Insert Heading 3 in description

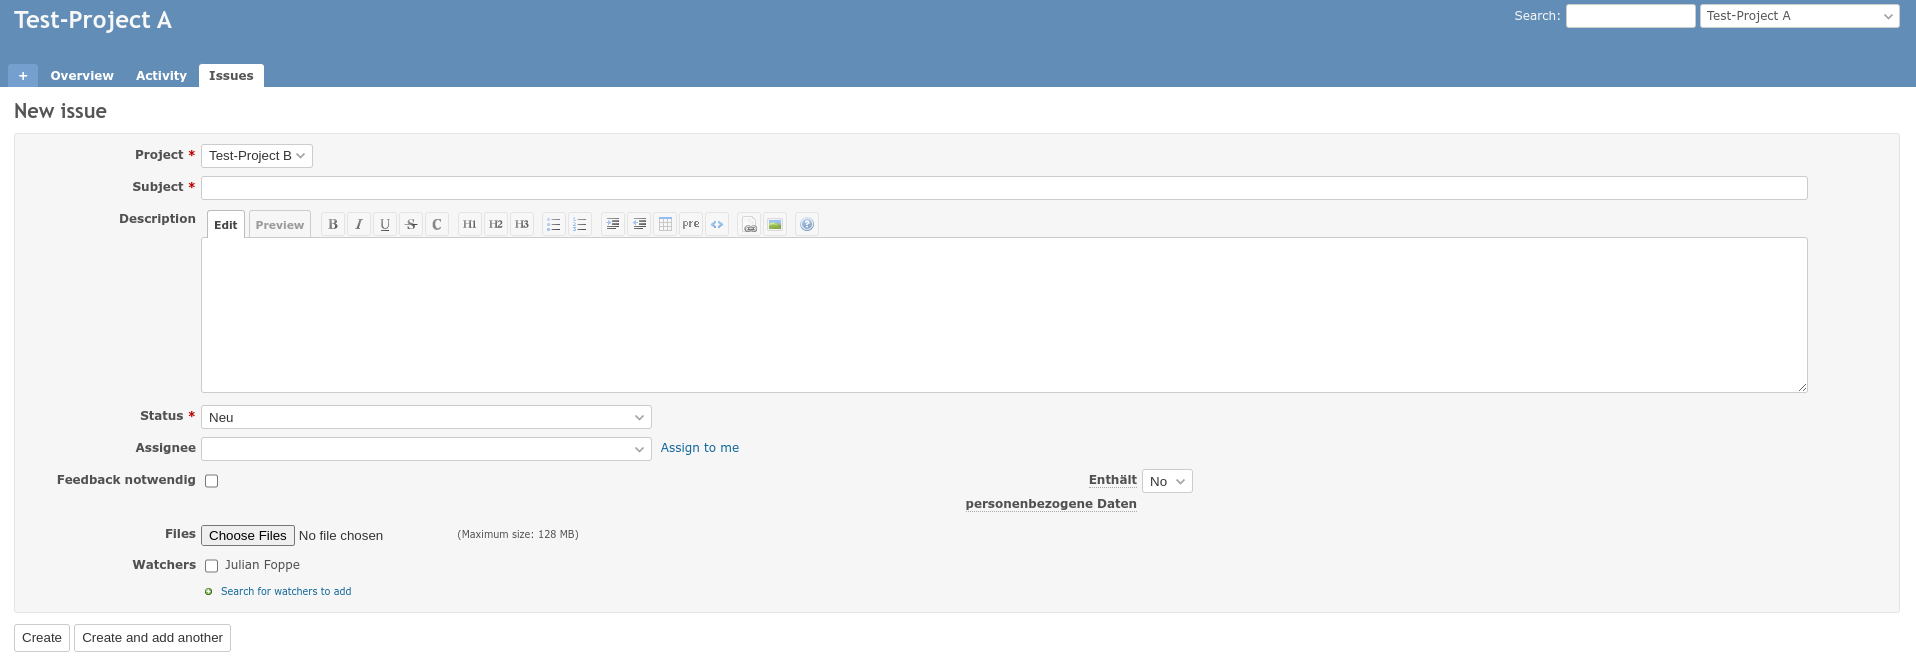coord(522,224)
